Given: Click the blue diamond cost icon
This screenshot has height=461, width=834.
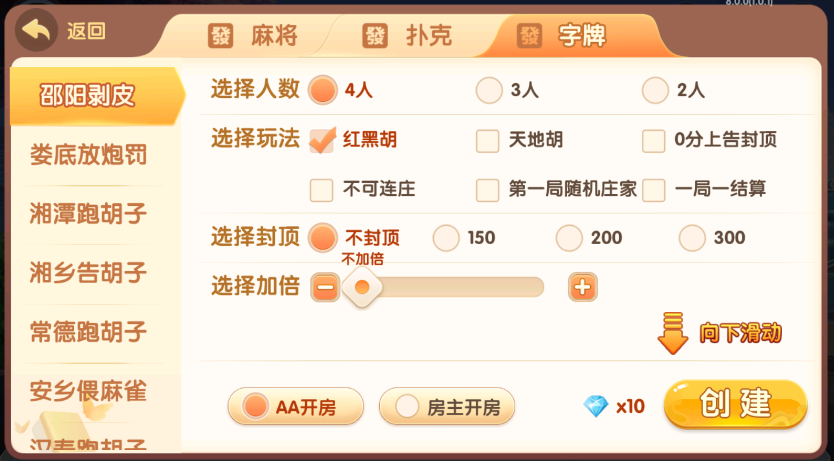Looking at the screenshot, I should point(596,406).
